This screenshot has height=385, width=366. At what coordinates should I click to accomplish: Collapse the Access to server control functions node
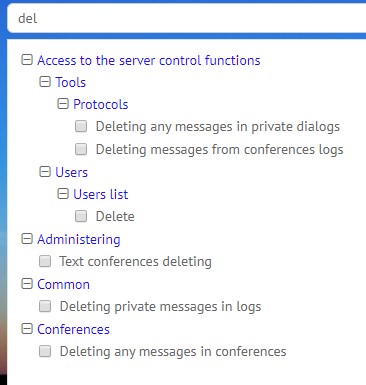coord(27,60)
